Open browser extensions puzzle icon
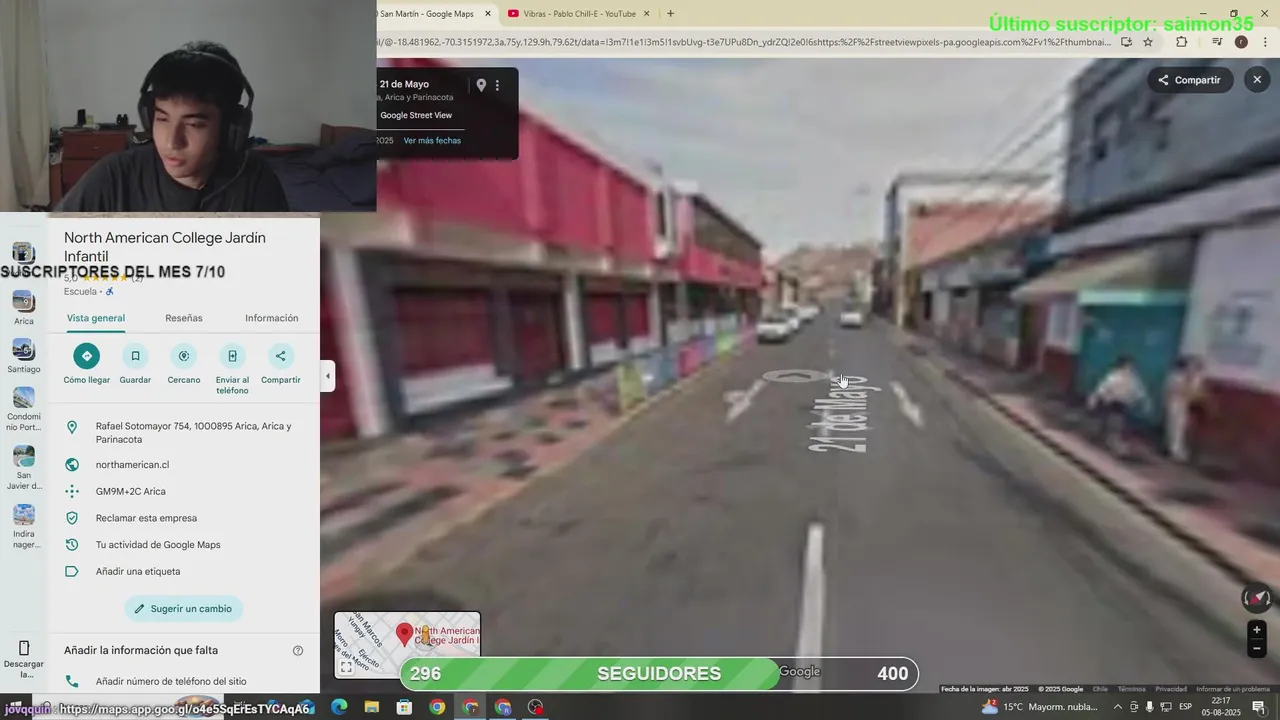This screenshot has width=1280, height=720. [x=1182, y=42]
